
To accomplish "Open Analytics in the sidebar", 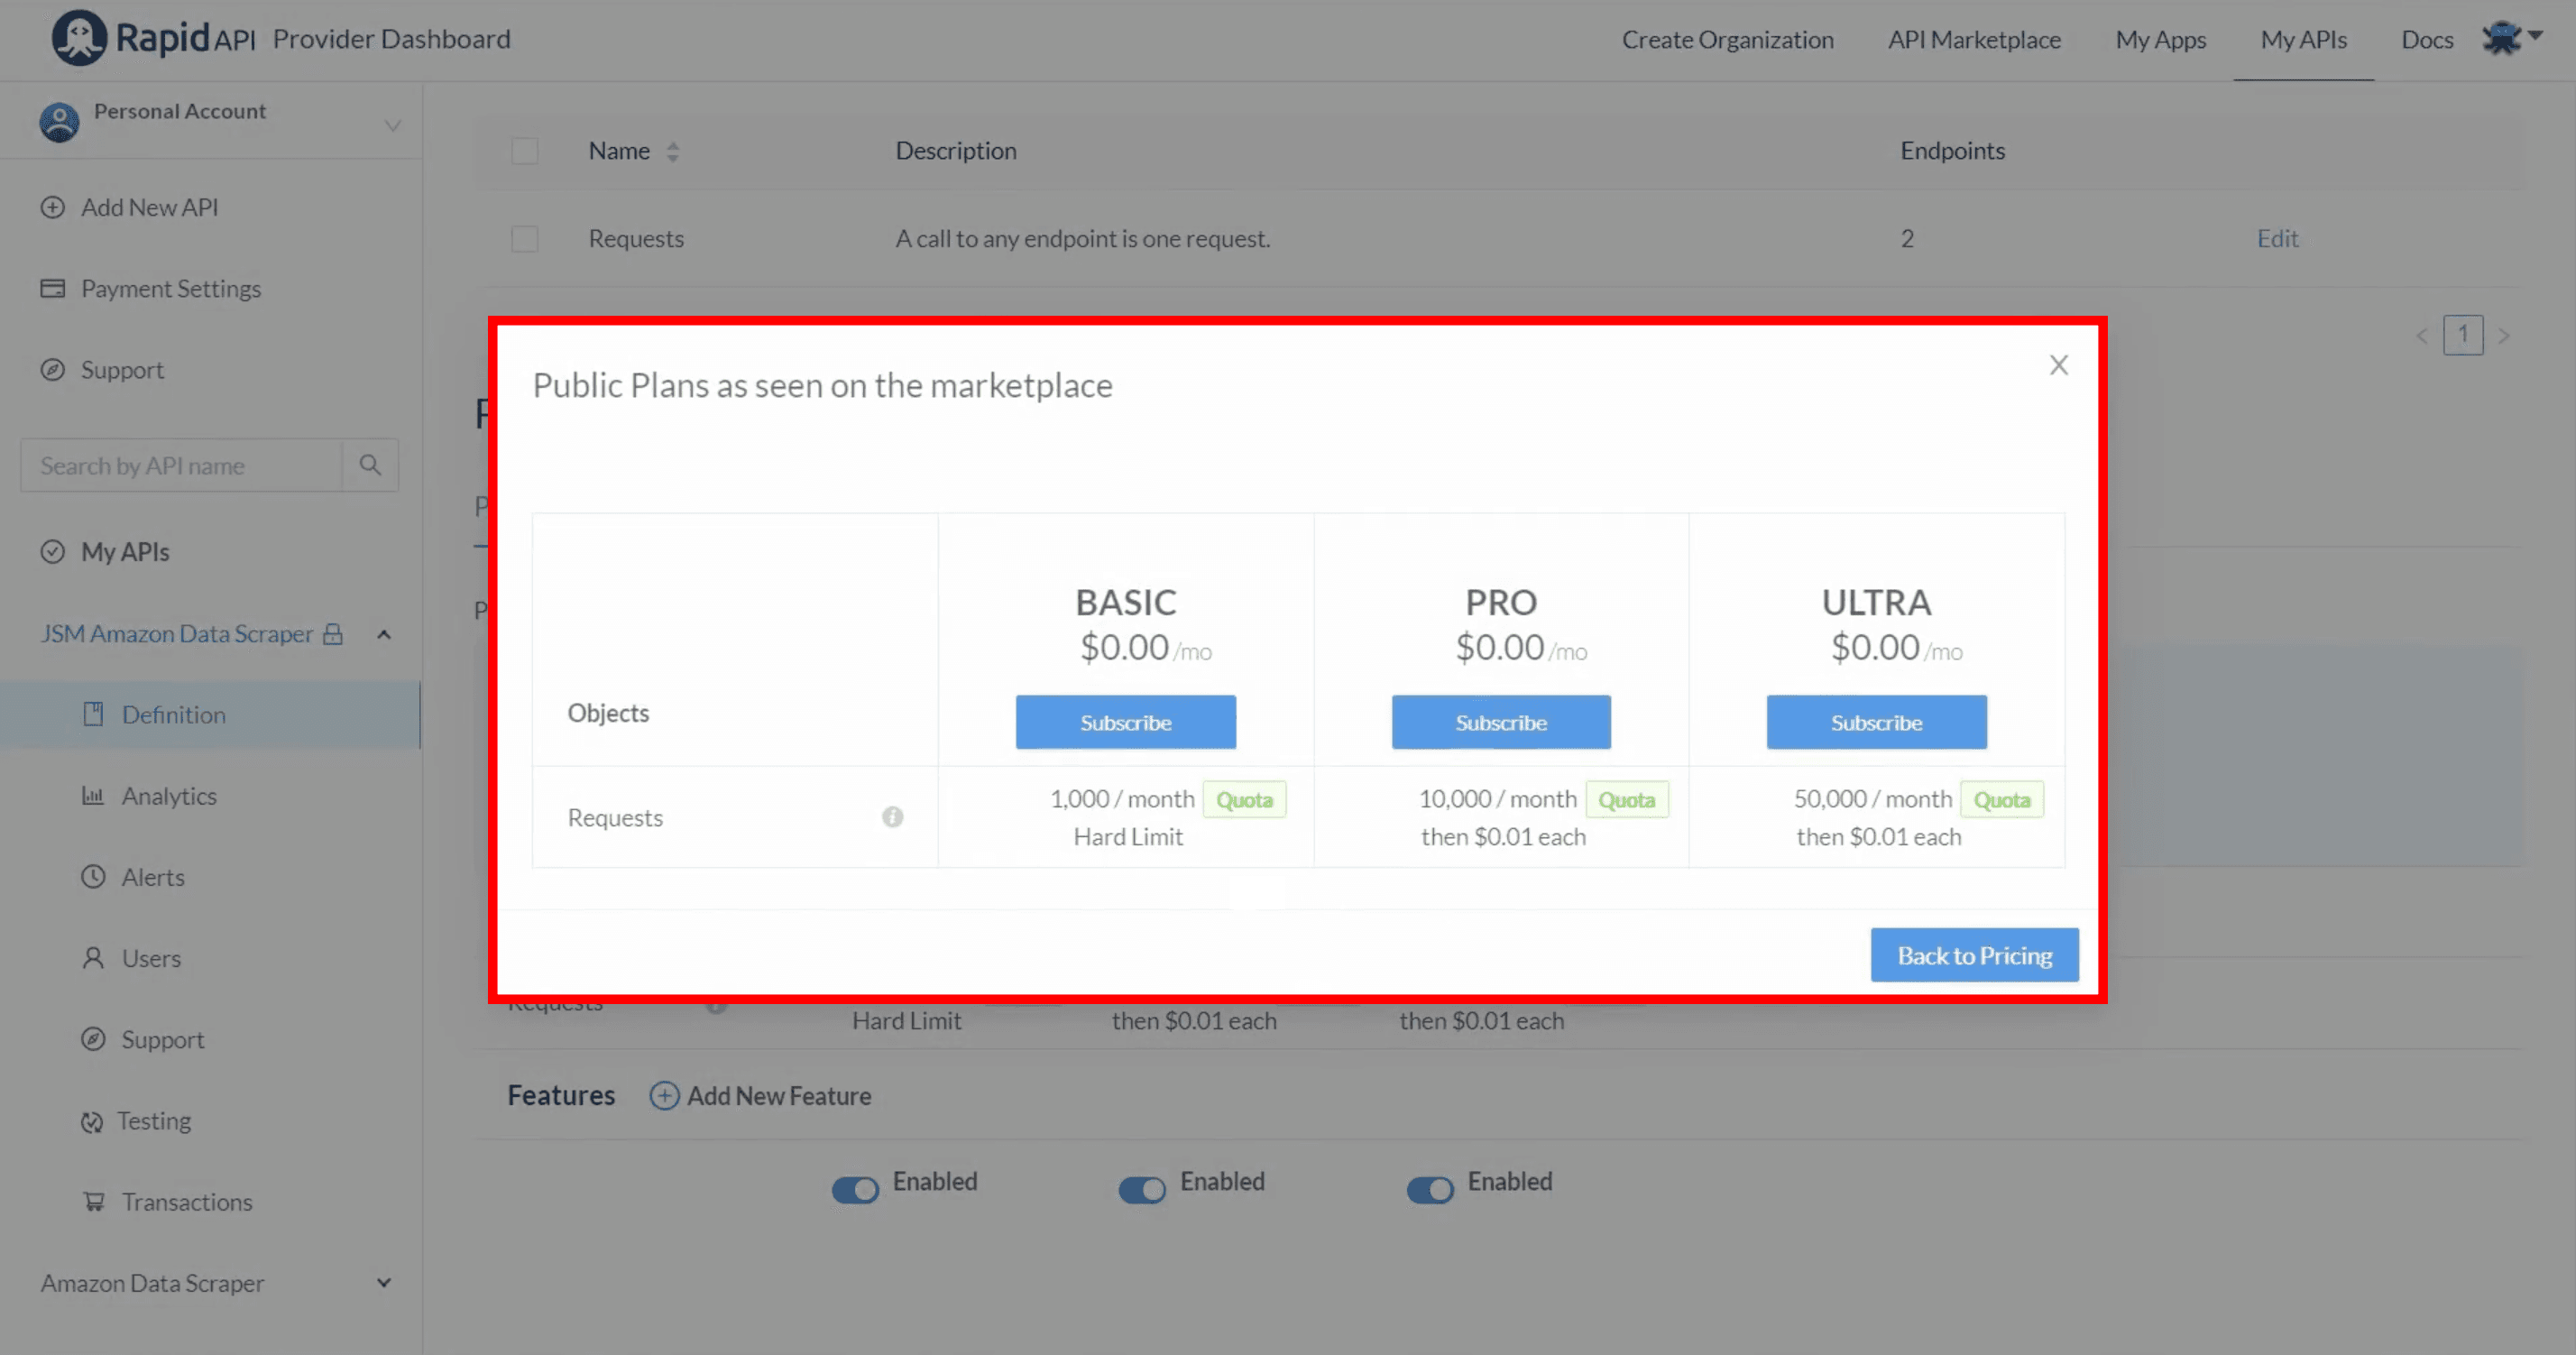I will pyautogui.click(x=169, y=796).
